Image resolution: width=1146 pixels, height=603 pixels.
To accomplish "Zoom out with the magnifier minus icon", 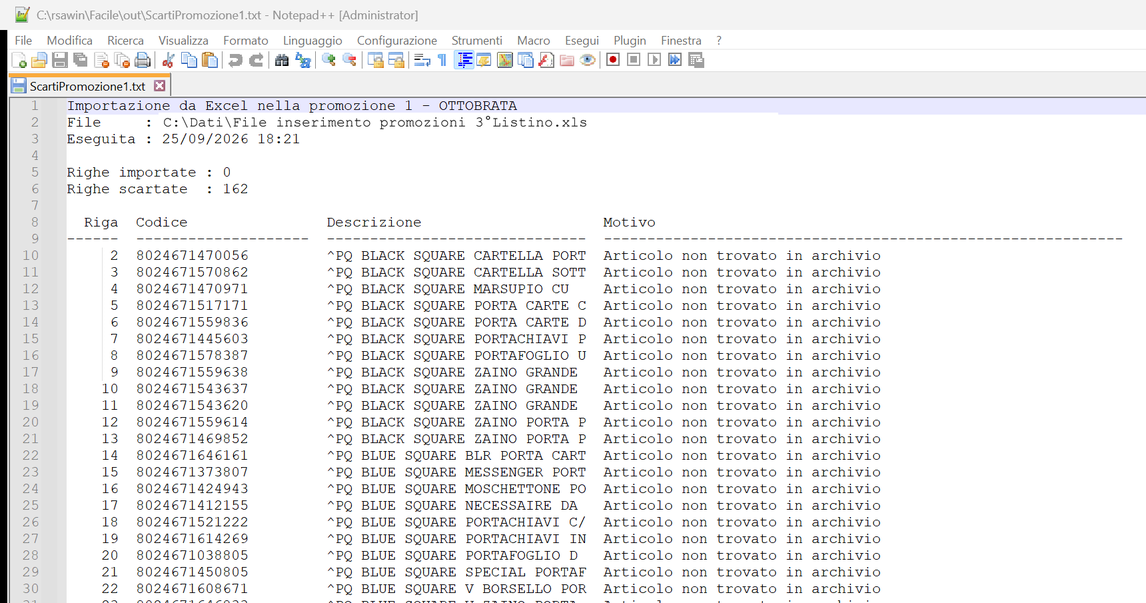I will (x=349, y=61).
